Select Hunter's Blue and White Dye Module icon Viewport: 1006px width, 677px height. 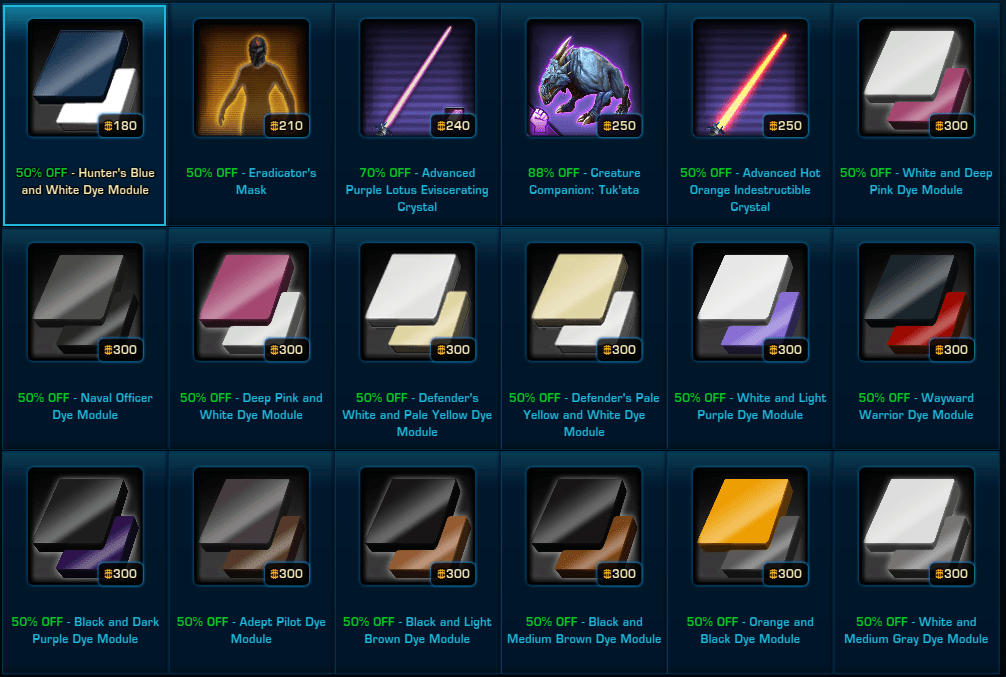point(85,78)
